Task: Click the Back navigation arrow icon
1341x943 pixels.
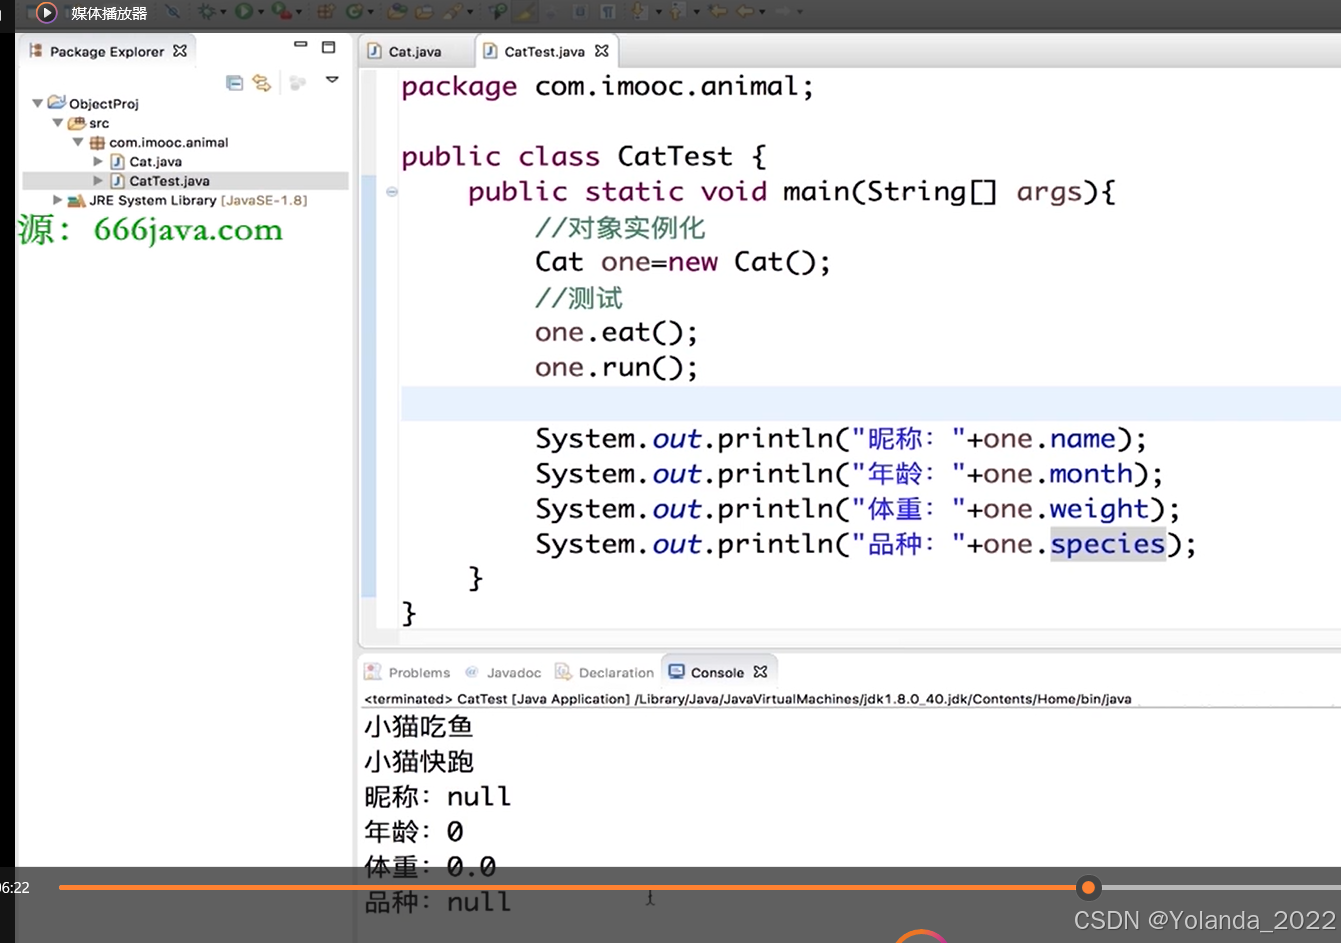Action: 745,12
